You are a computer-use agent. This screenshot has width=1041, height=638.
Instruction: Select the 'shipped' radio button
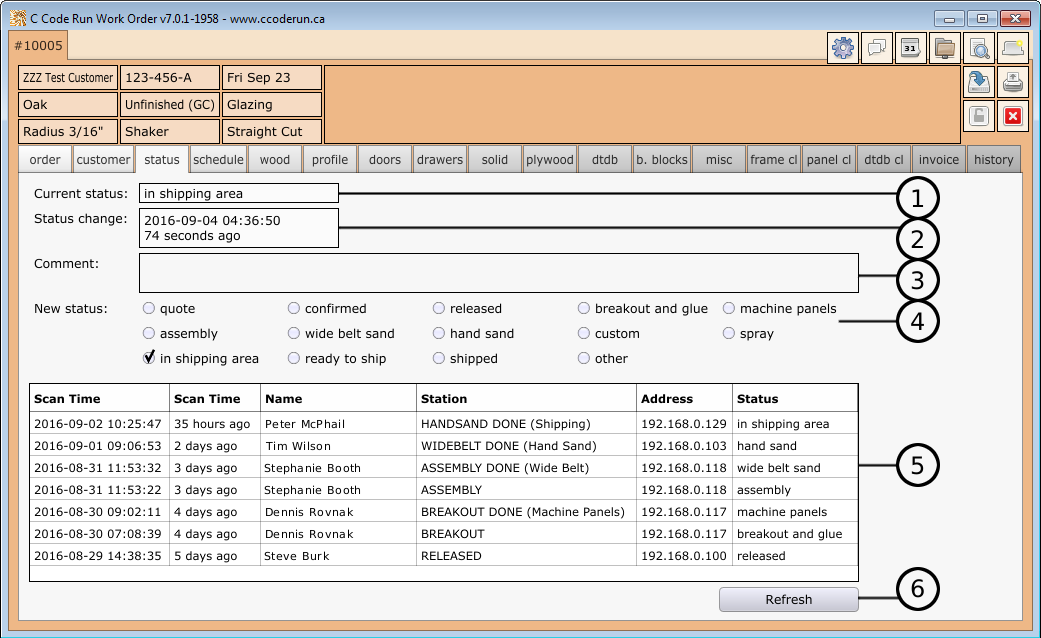(x=440, y=358)
